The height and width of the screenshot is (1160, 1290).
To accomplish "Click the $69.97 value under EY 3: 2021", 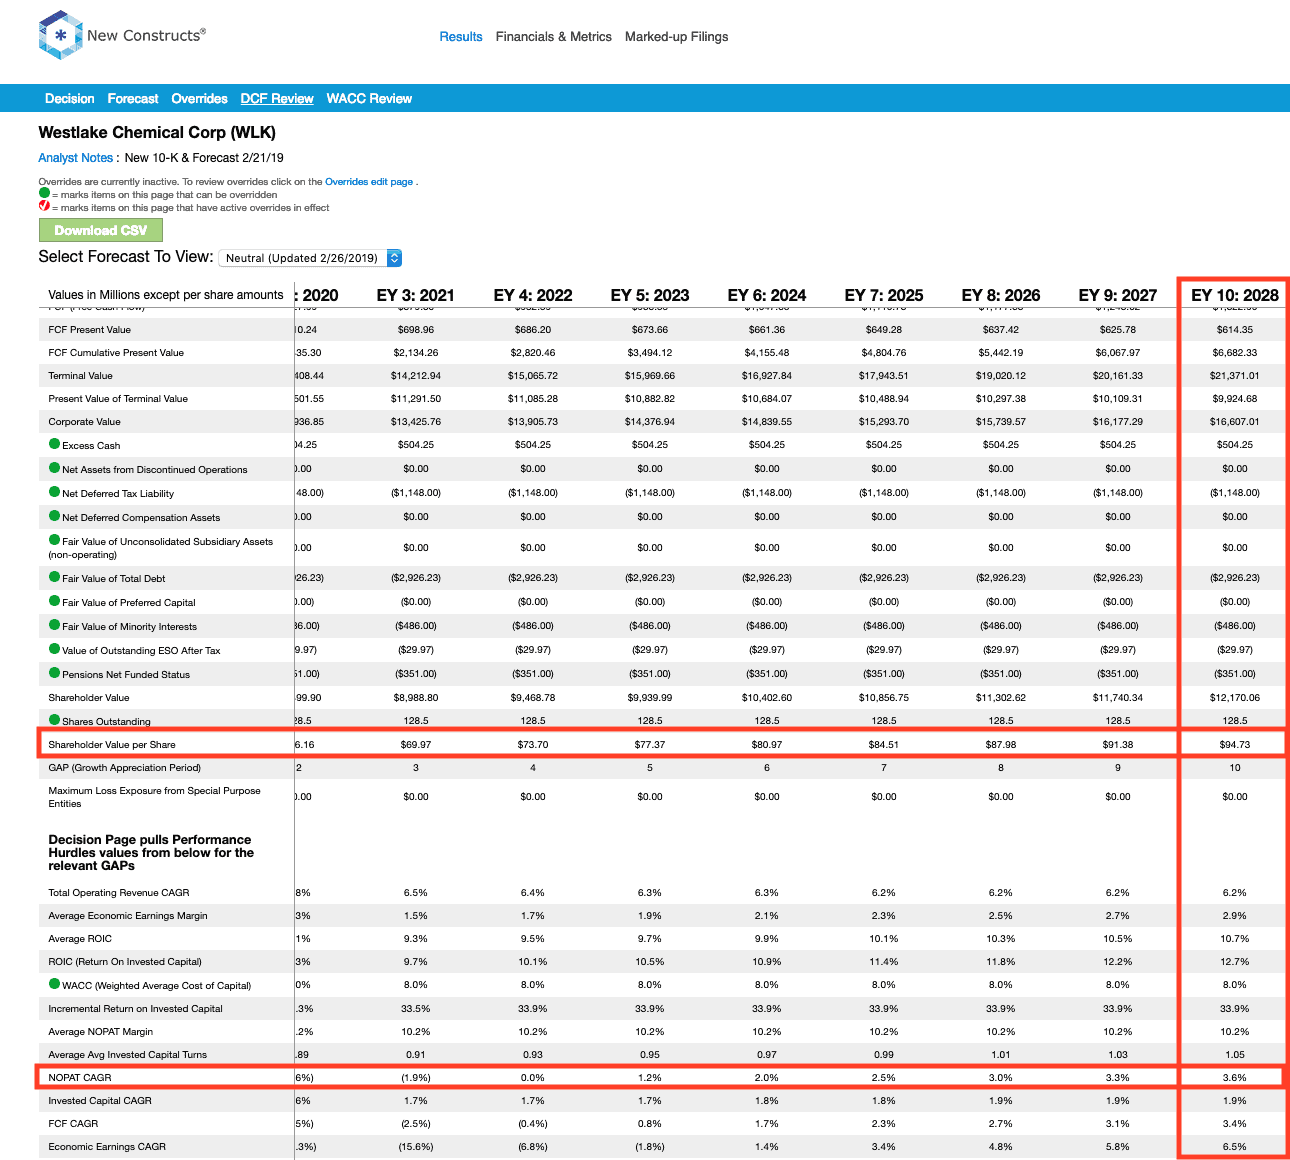I will tap(416, 744).
